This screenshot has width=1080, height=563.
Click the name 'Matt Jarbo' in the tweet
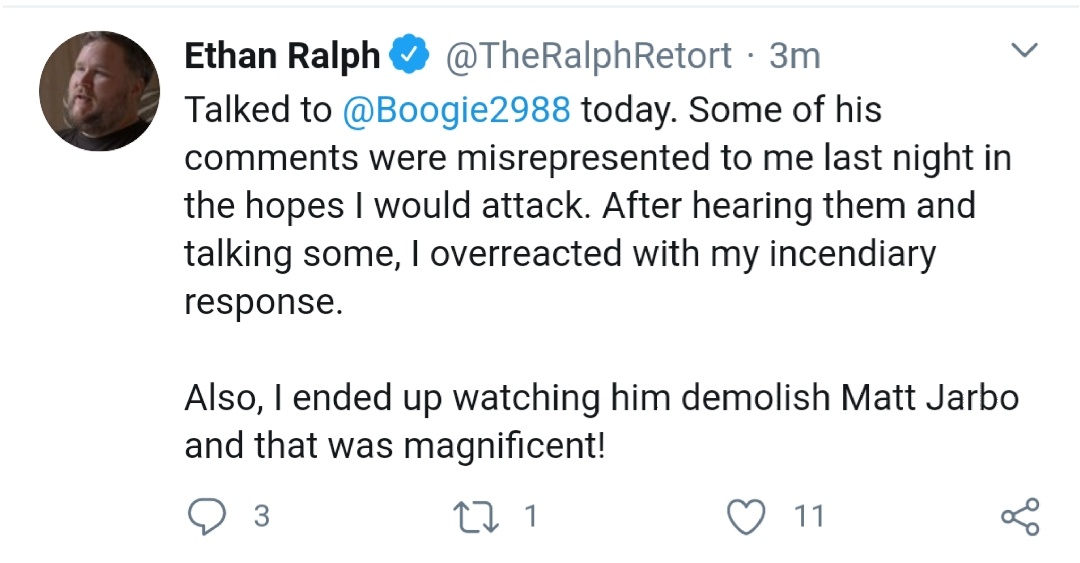(x=930, y=398)
